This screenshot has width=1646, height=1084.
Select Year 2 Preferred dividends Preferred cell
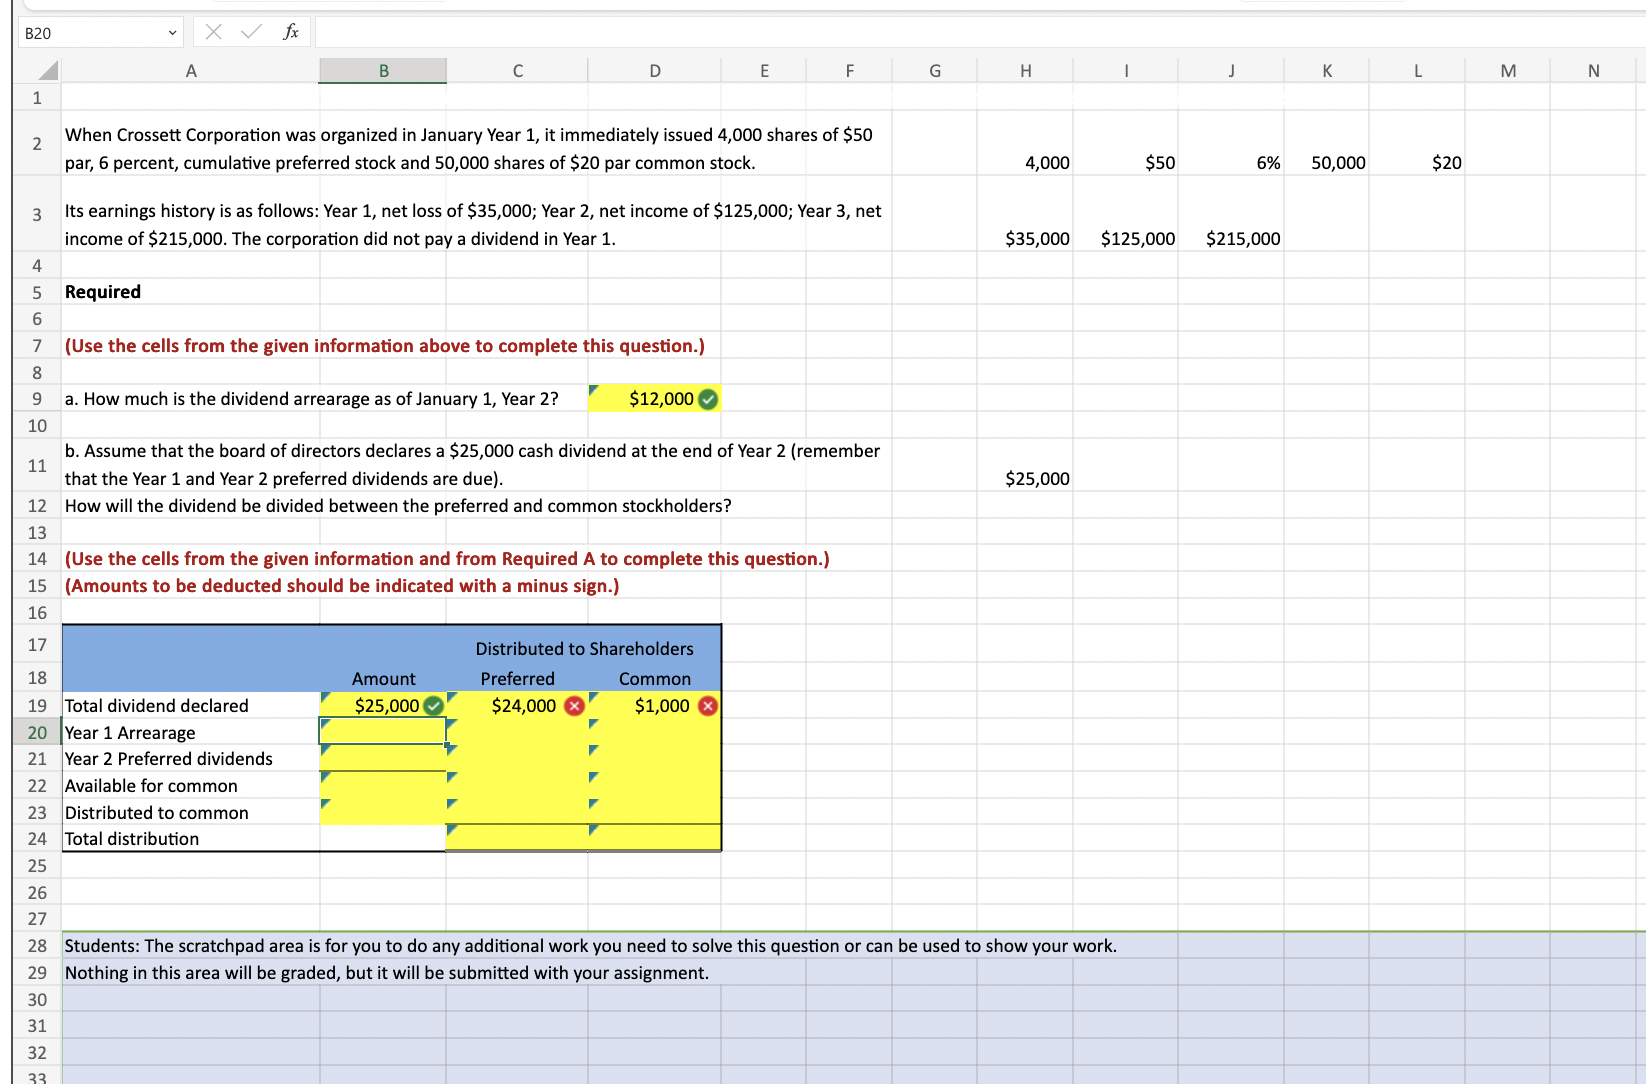click(517, 759)
